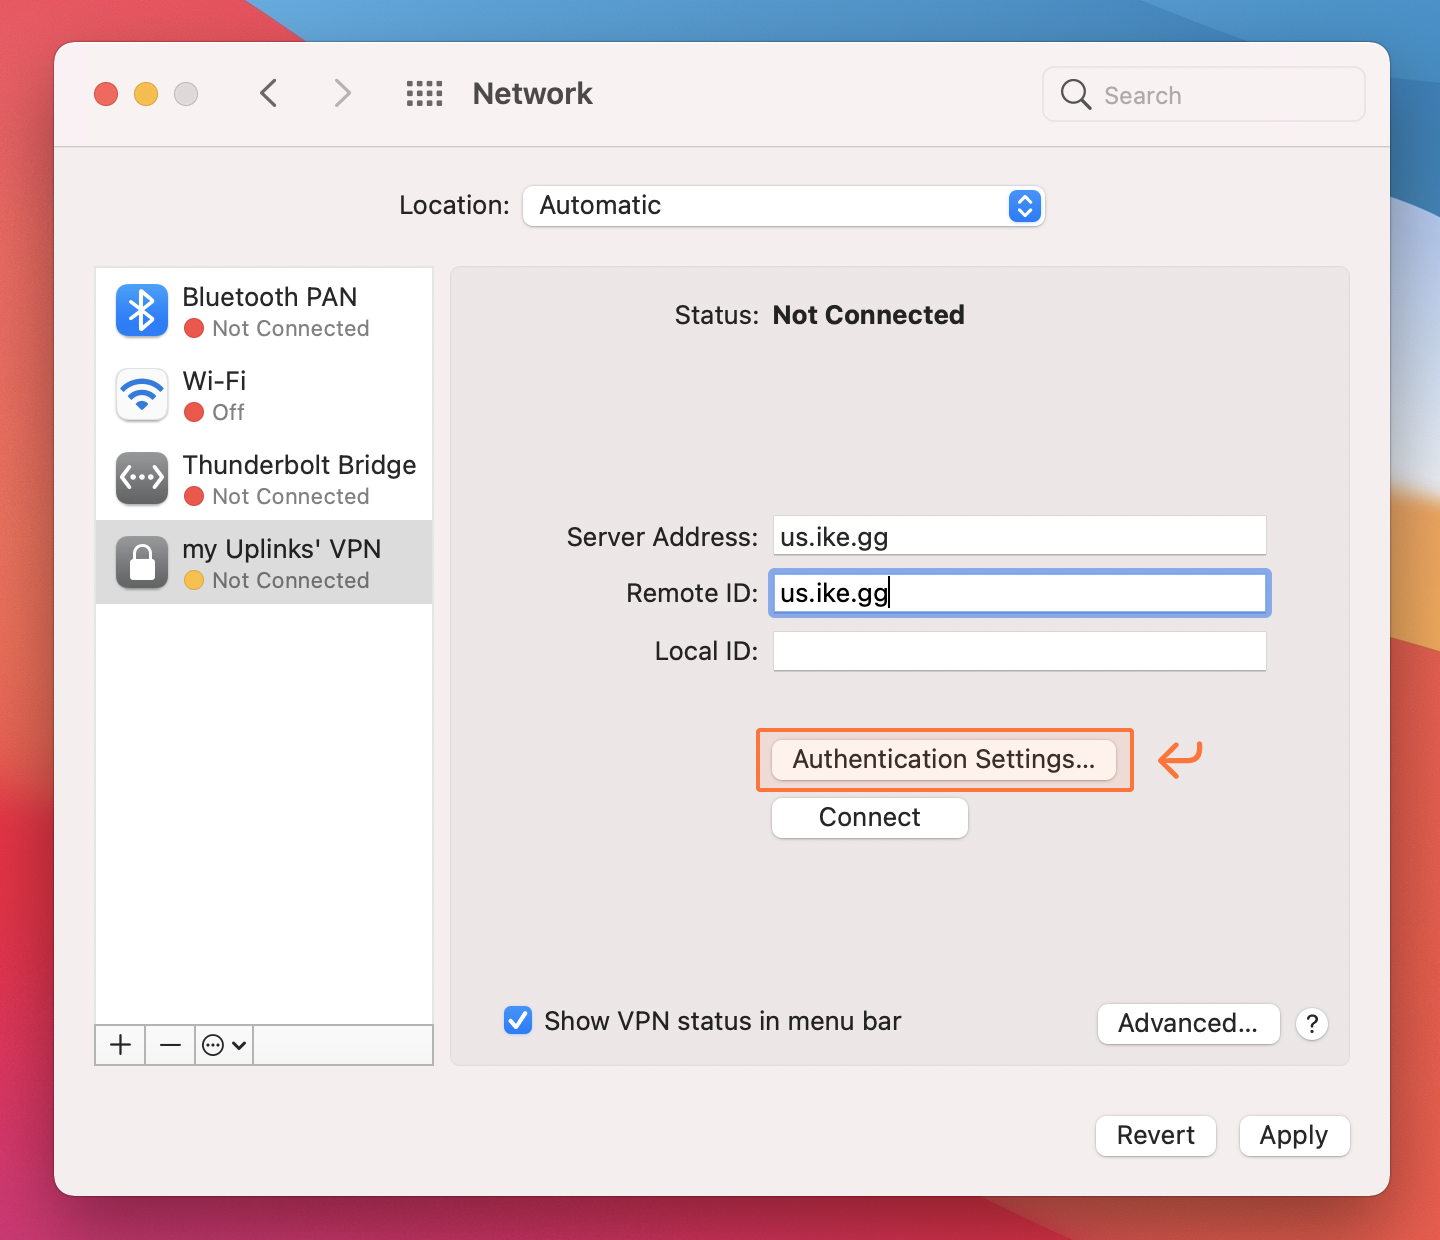Click inside the Local ID field

[1018, 651]
